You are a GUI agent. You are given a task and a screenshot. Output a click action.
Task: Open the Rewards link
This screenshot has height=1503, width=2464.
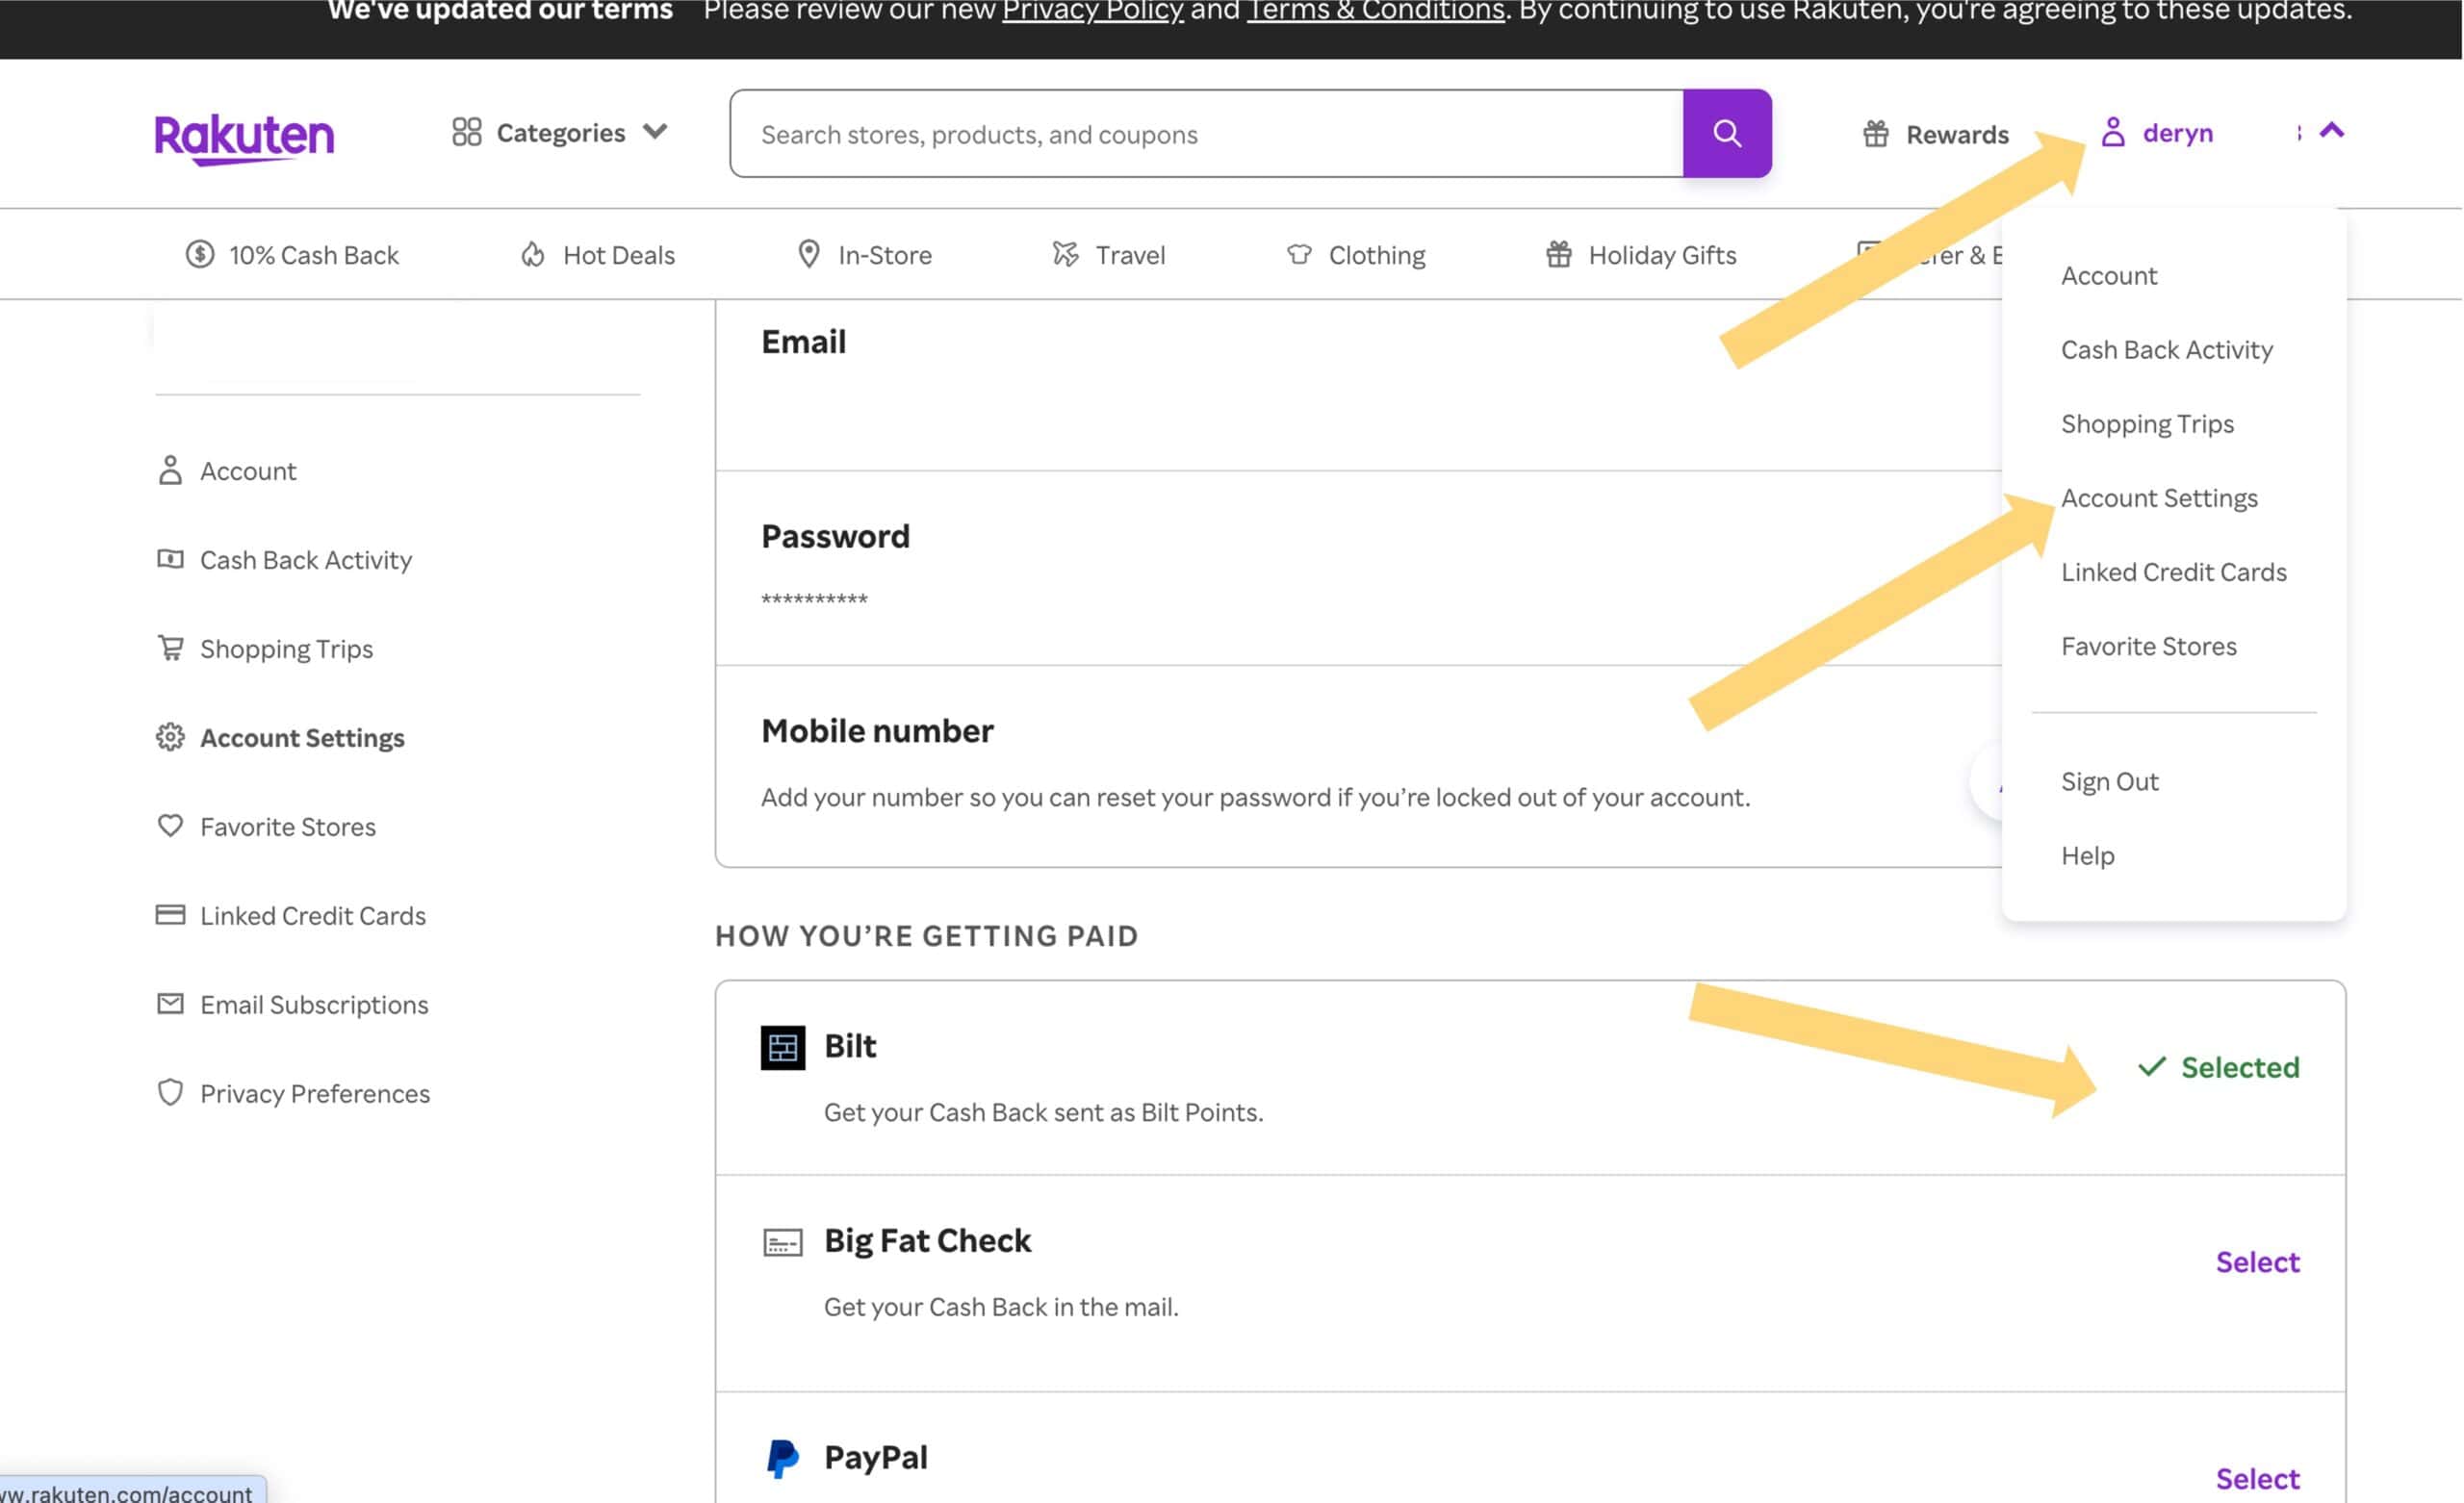click(1957, 134)
